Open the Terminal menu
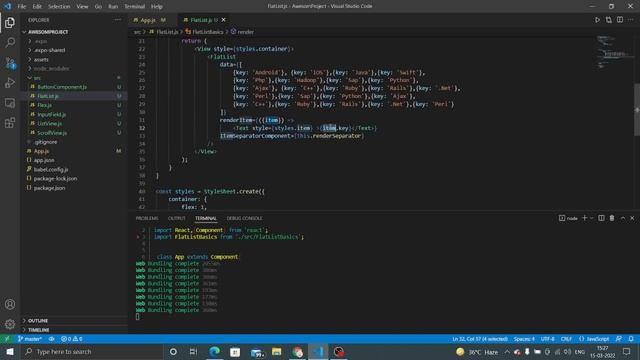 [x=134, y=6]
